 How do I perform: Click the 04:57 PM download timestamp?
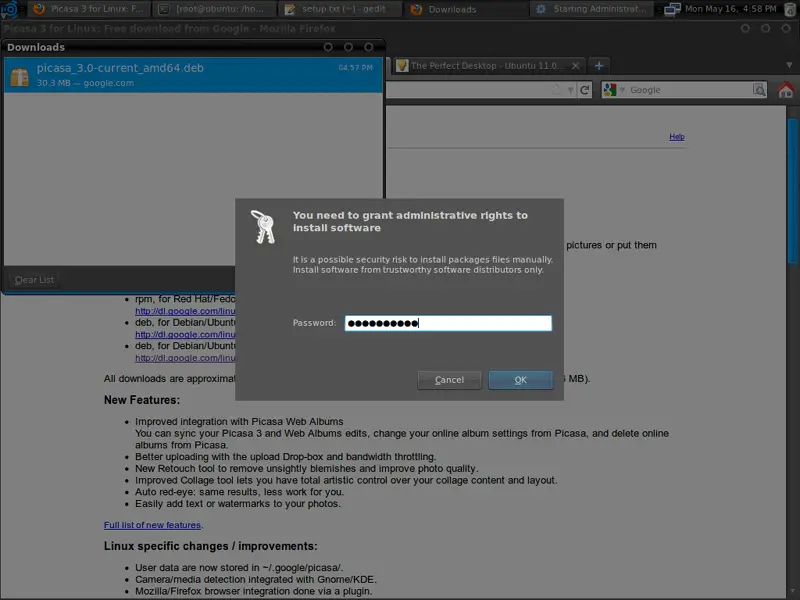[x=356, y=67]
